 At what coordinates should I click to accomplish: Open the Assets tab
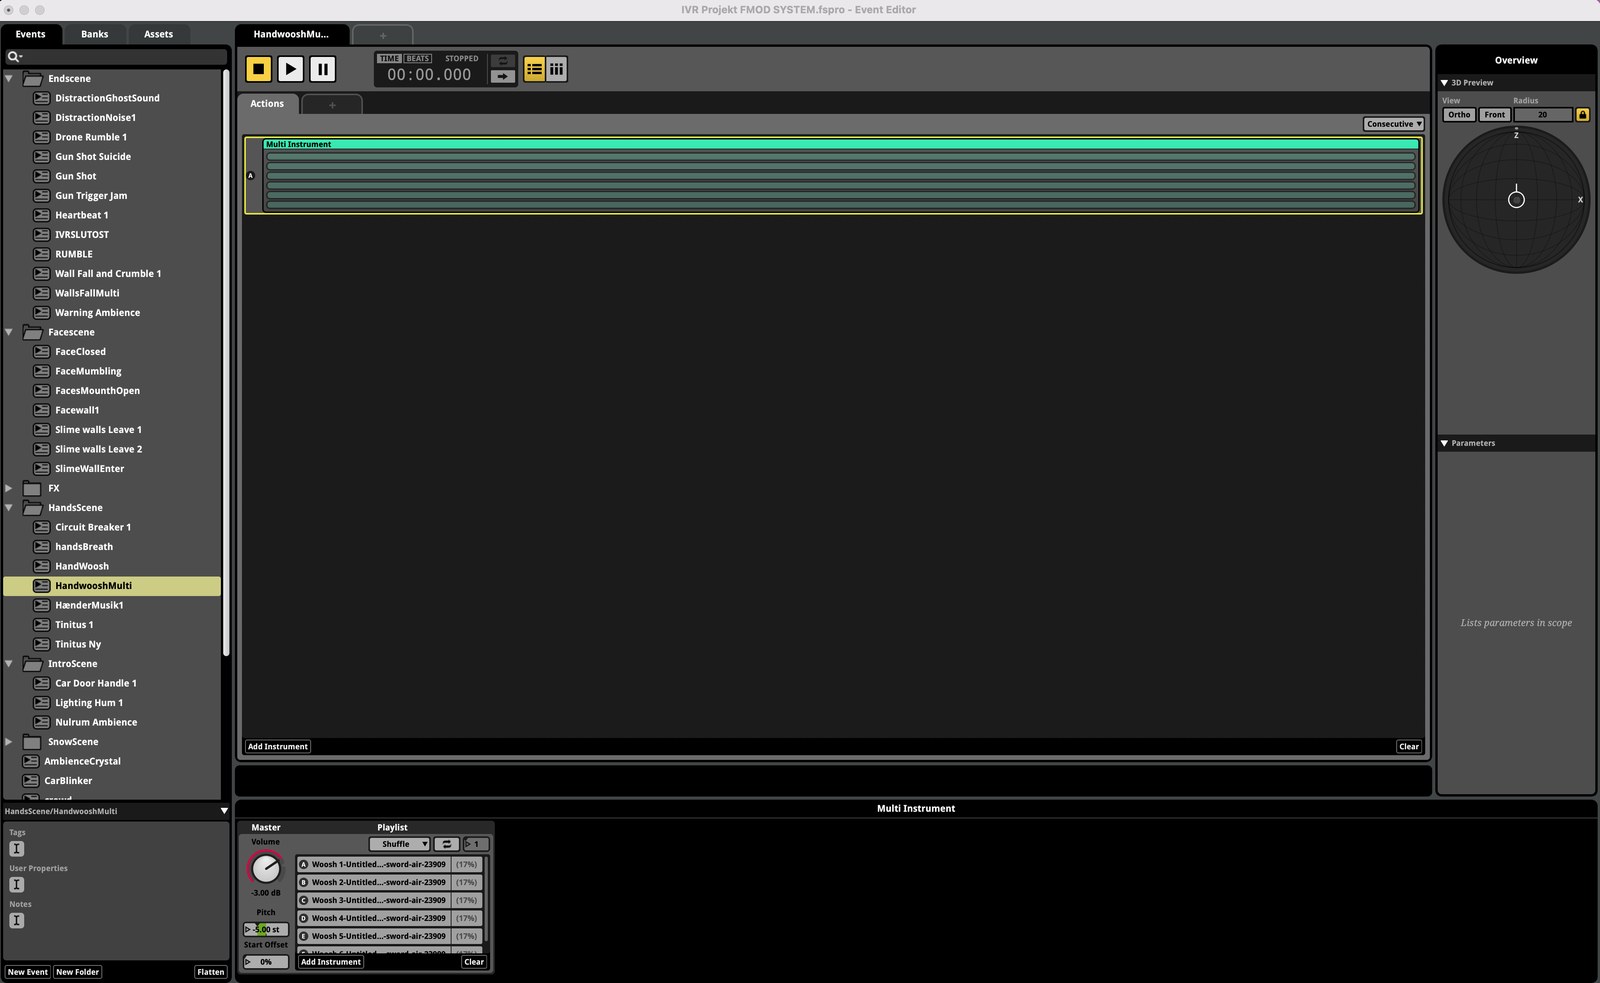point(158,34)
